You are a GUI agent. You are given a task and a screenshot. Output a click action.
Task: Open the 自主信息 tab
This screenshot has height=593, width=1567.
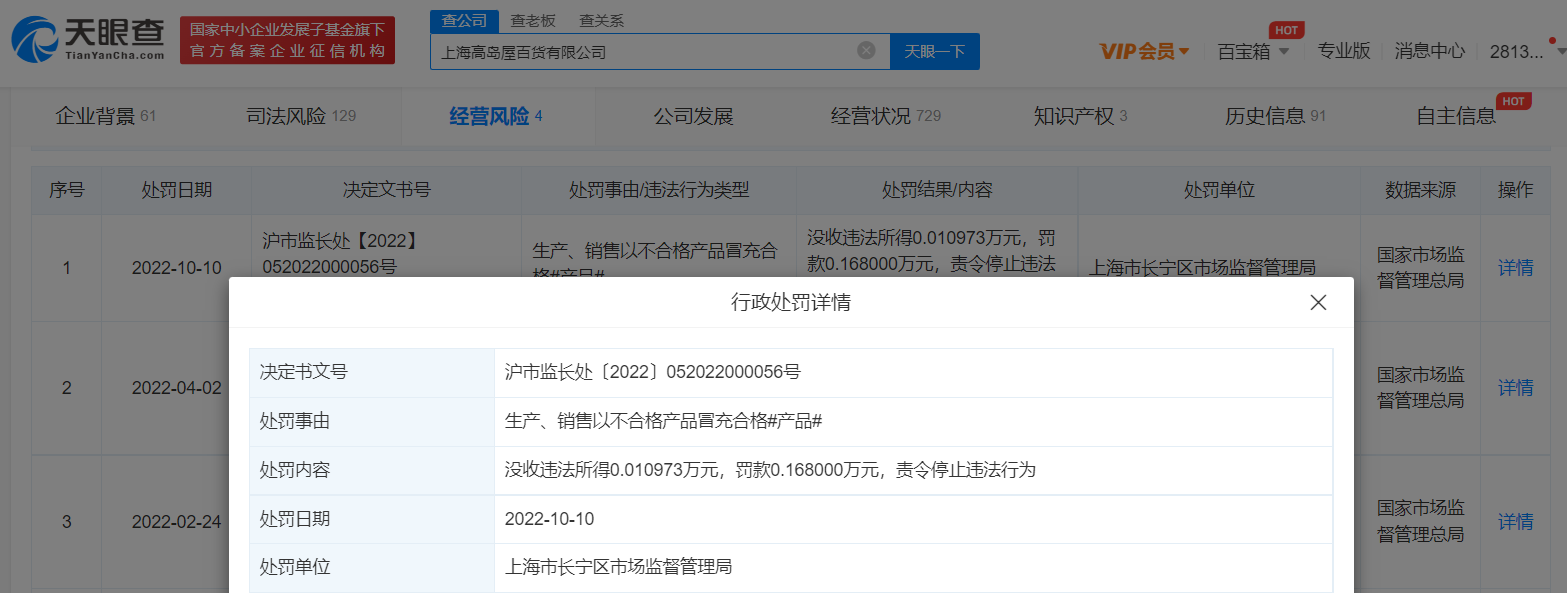[x=1456, y=116]
